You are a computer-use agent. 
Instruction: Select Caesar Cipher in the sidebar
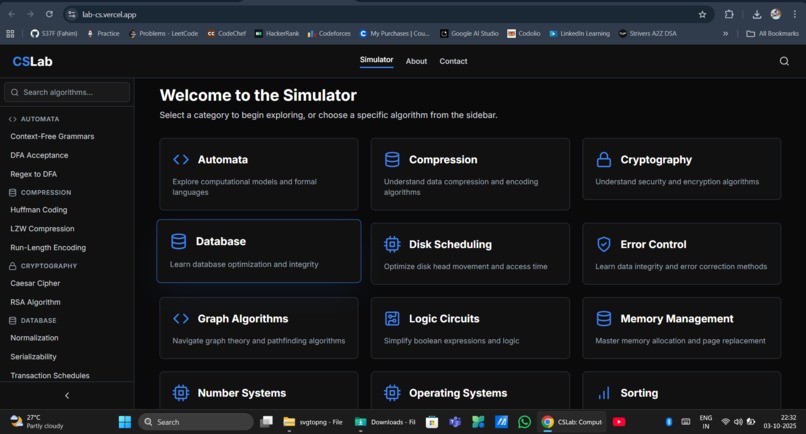pyautogui.click(x=35, y=283)
